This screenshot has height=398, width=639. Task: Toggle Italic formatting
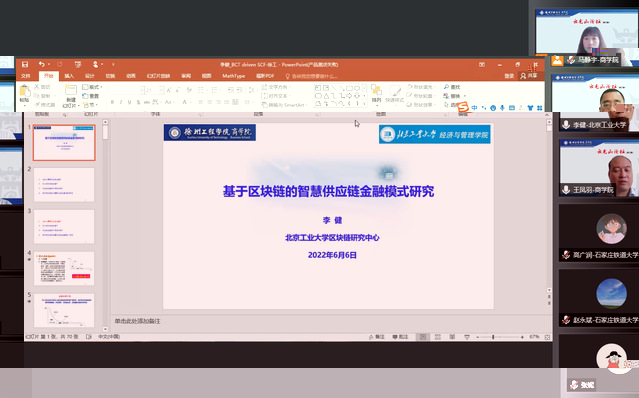pos(121,102)
